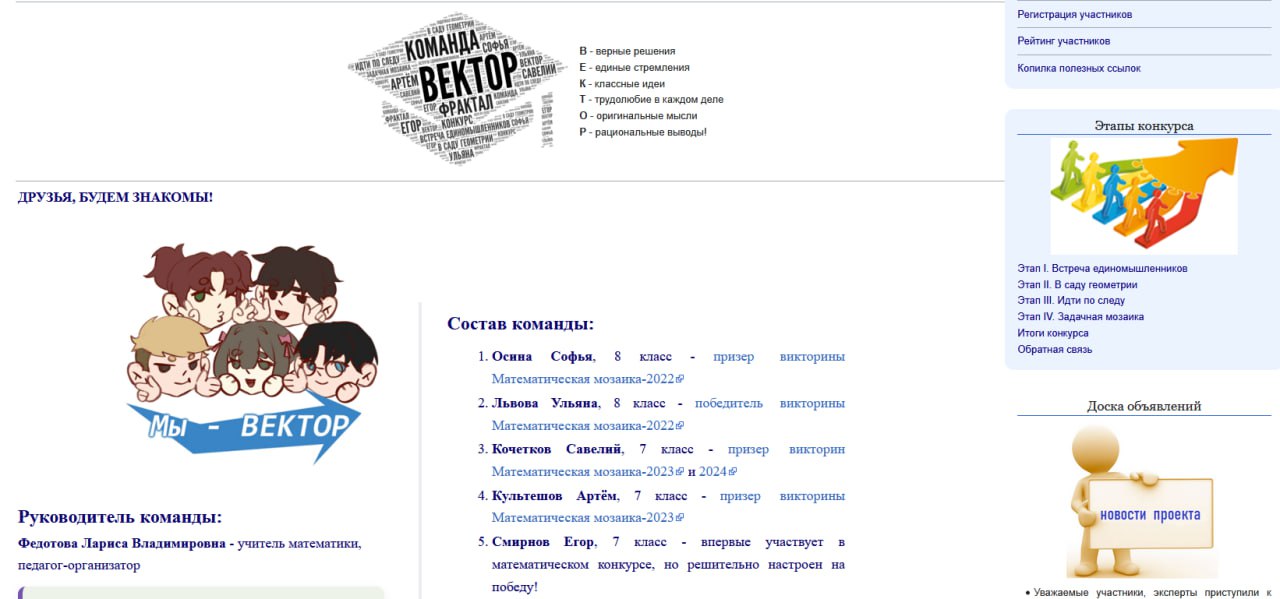Click external-link icon in Осина Софья's entry

(680, 380)
